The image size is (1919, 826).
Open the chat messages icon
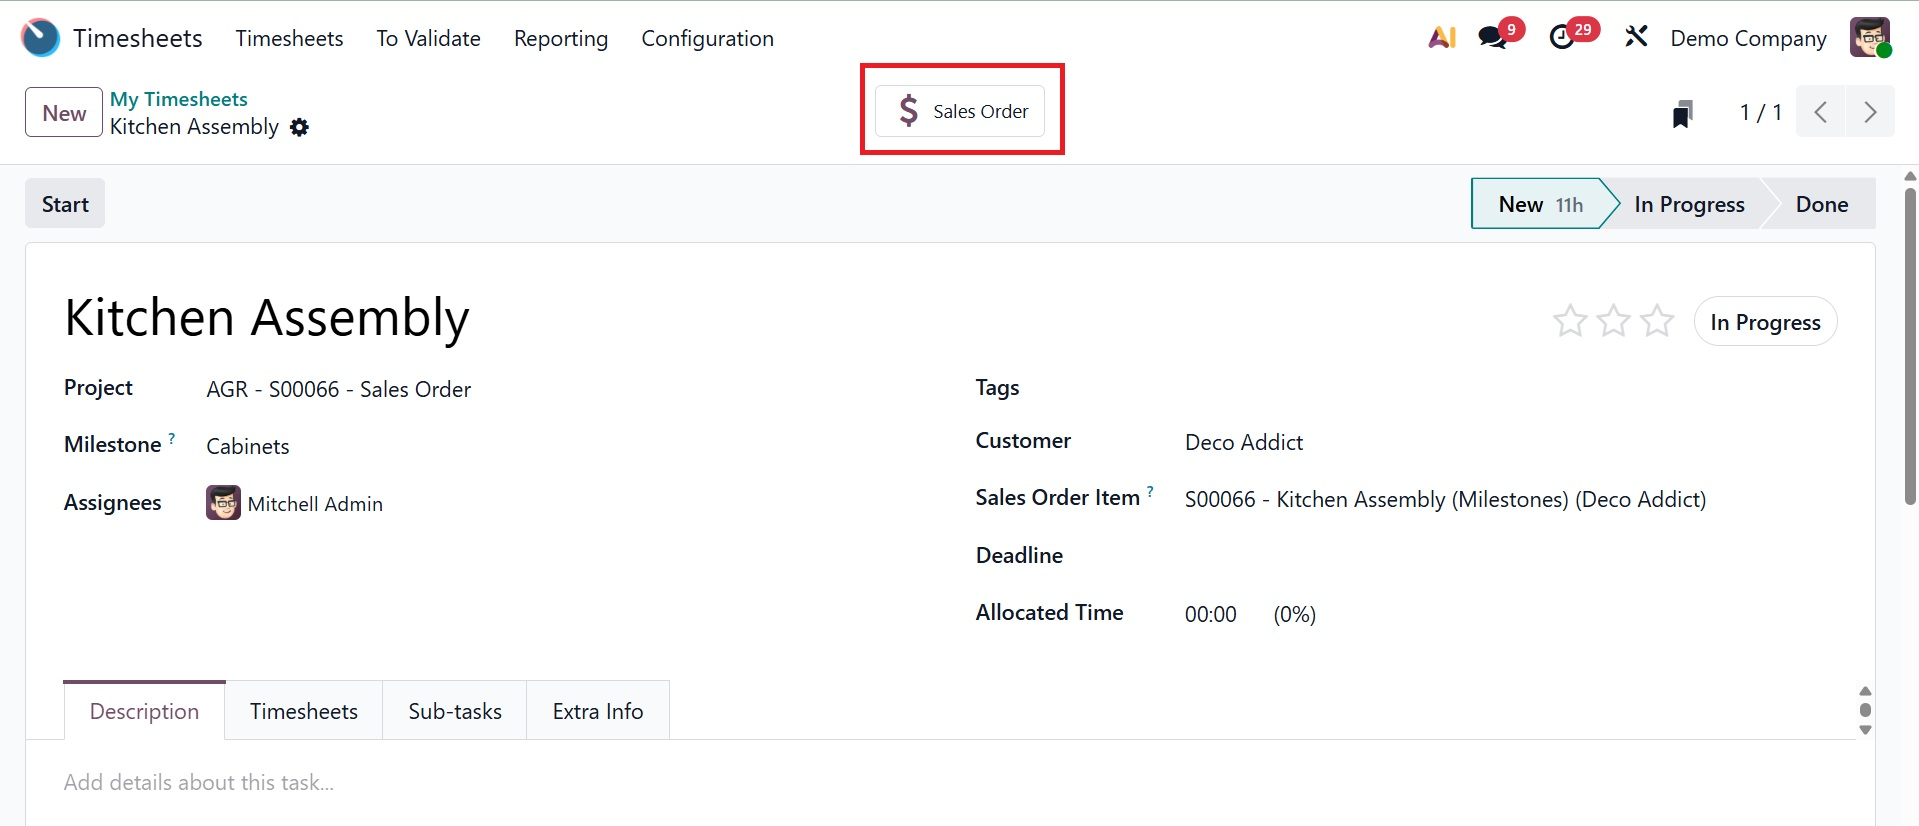click(x=1493, y=38)
